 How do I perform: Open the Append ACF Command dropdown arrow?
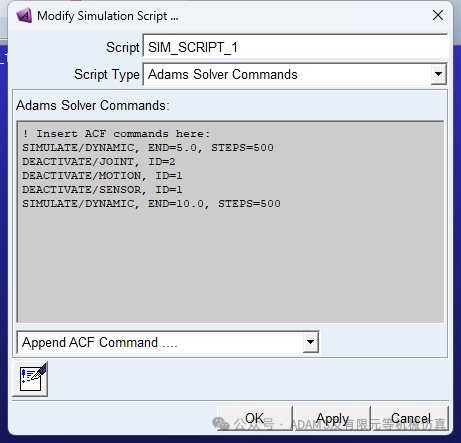pyautogui.click(x=310, y=342)
